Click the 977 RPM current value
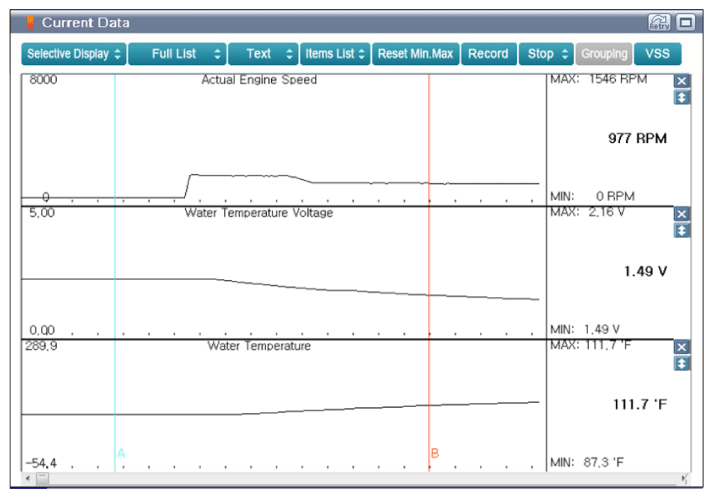This screenshot has height=498, width=713. 638,138
